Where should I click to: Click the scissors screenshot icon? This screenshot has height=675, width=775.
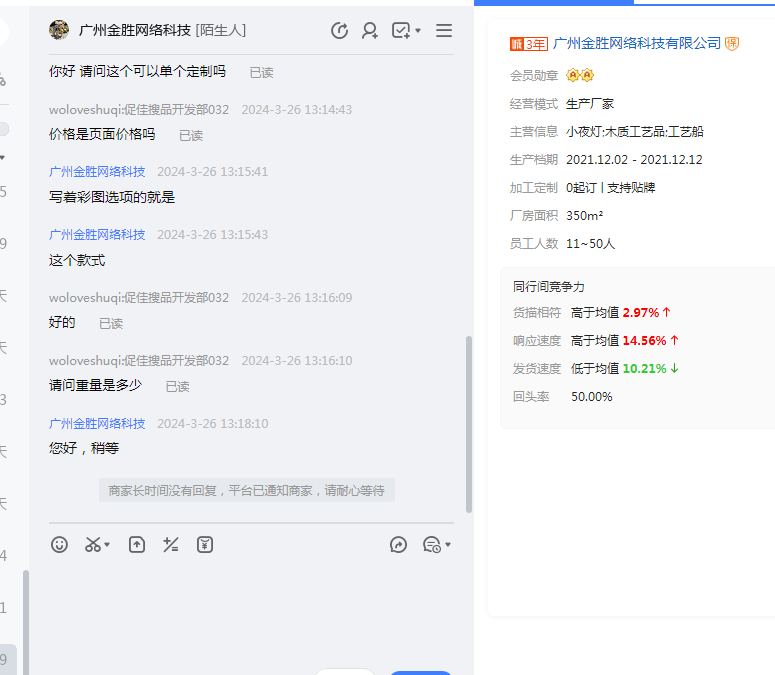click(92, 545)
